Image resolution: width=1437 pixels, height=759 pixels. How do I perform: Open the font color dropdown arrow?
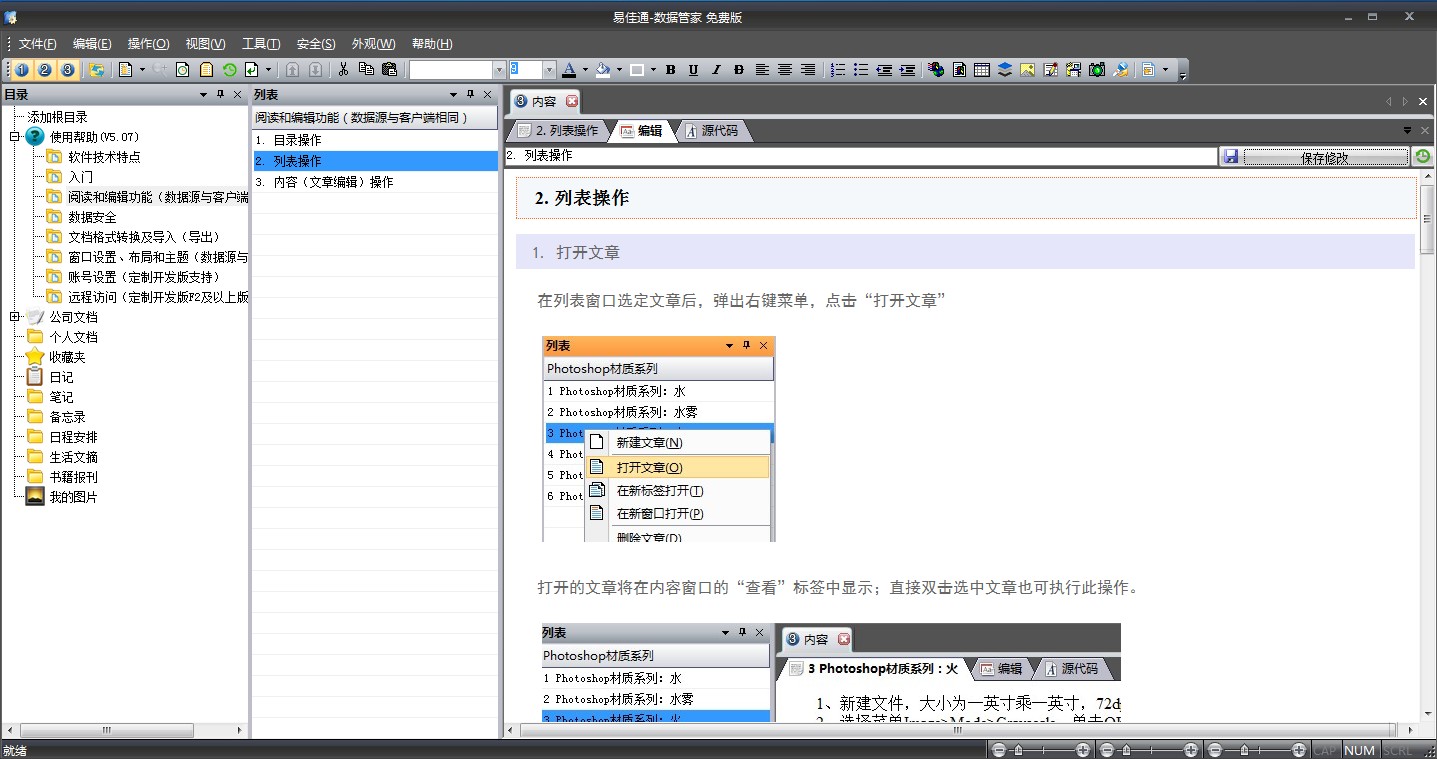[585, 70]
